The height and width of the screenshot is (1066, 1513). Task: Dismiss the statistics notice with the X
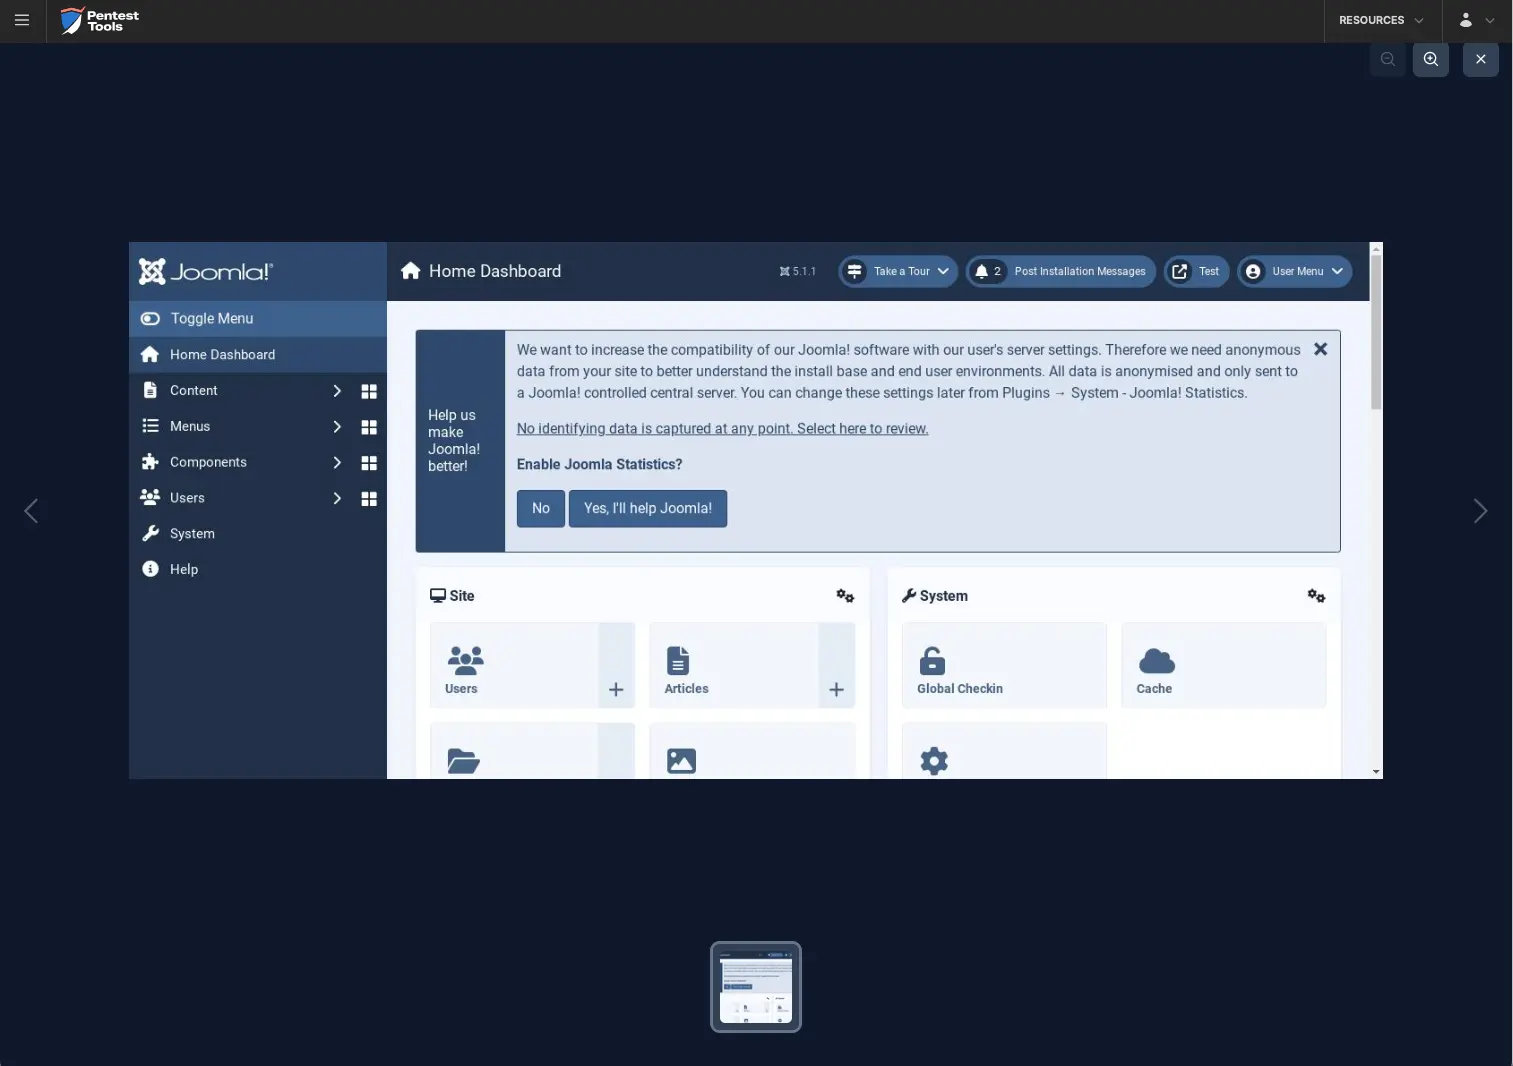click(x=1320, y=349)
